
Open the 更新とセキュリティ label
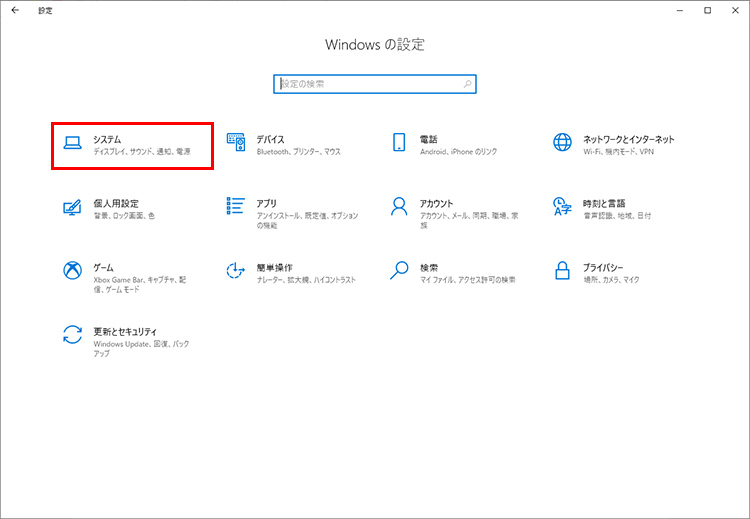pos(125,330)
